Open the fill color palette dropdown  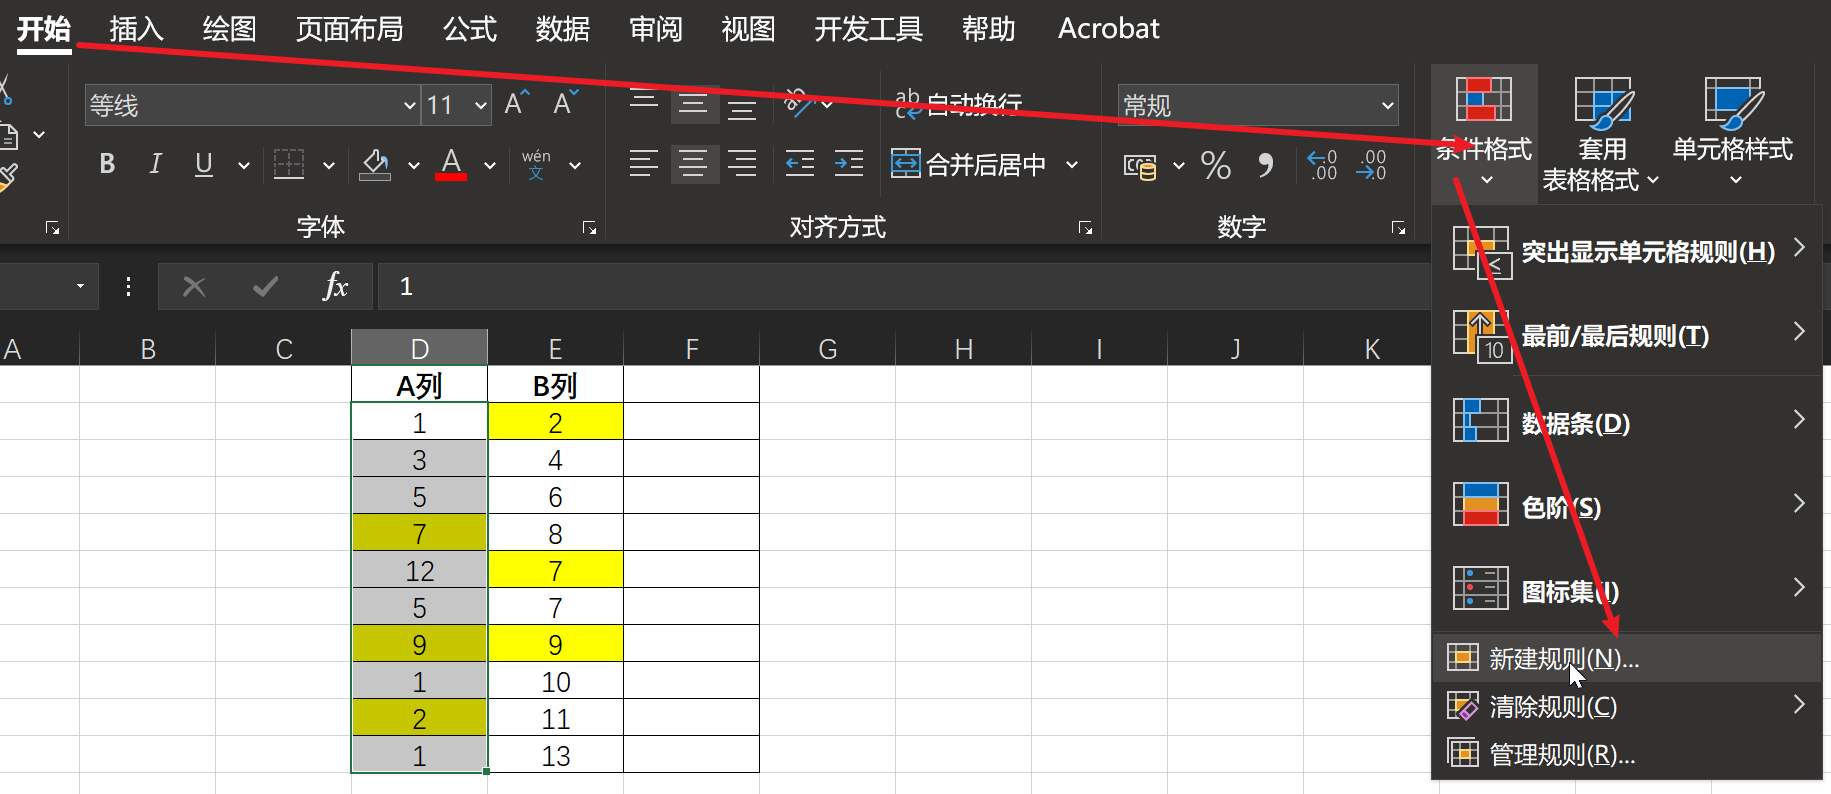[413, 165]
